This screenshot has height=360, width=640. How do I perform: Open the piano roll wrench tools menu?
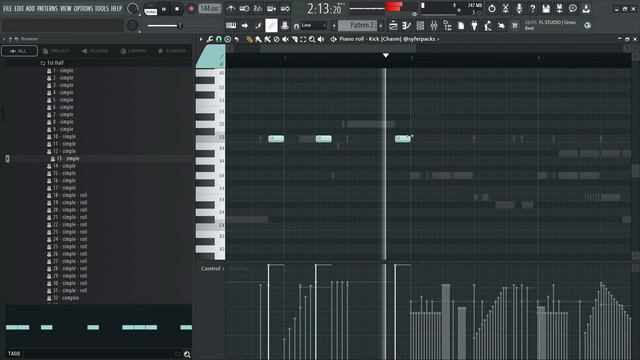click(x=210, y=39)
